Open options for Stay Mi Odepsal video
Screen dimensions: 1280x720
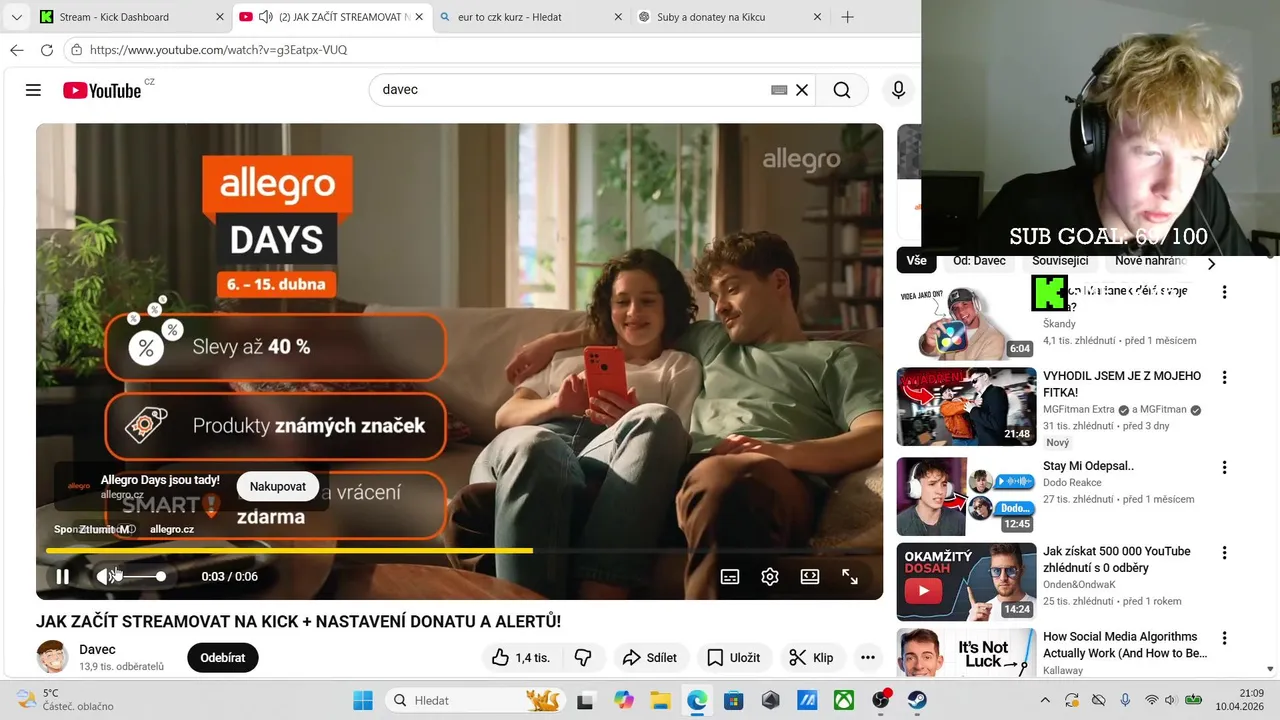click(1224, 467)
